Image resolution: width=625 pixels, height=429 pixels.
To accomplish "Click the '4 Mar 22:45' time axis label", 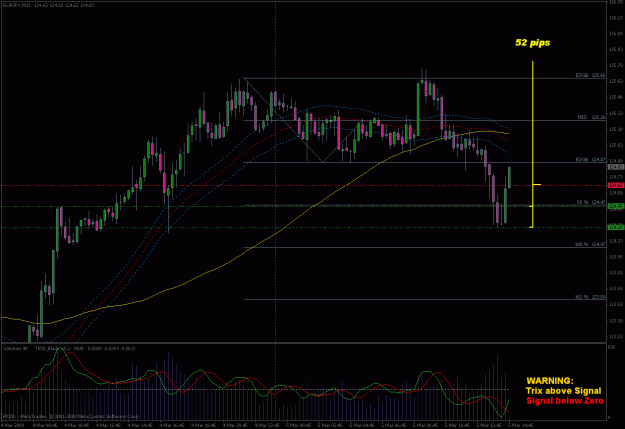I will (266, 425).
